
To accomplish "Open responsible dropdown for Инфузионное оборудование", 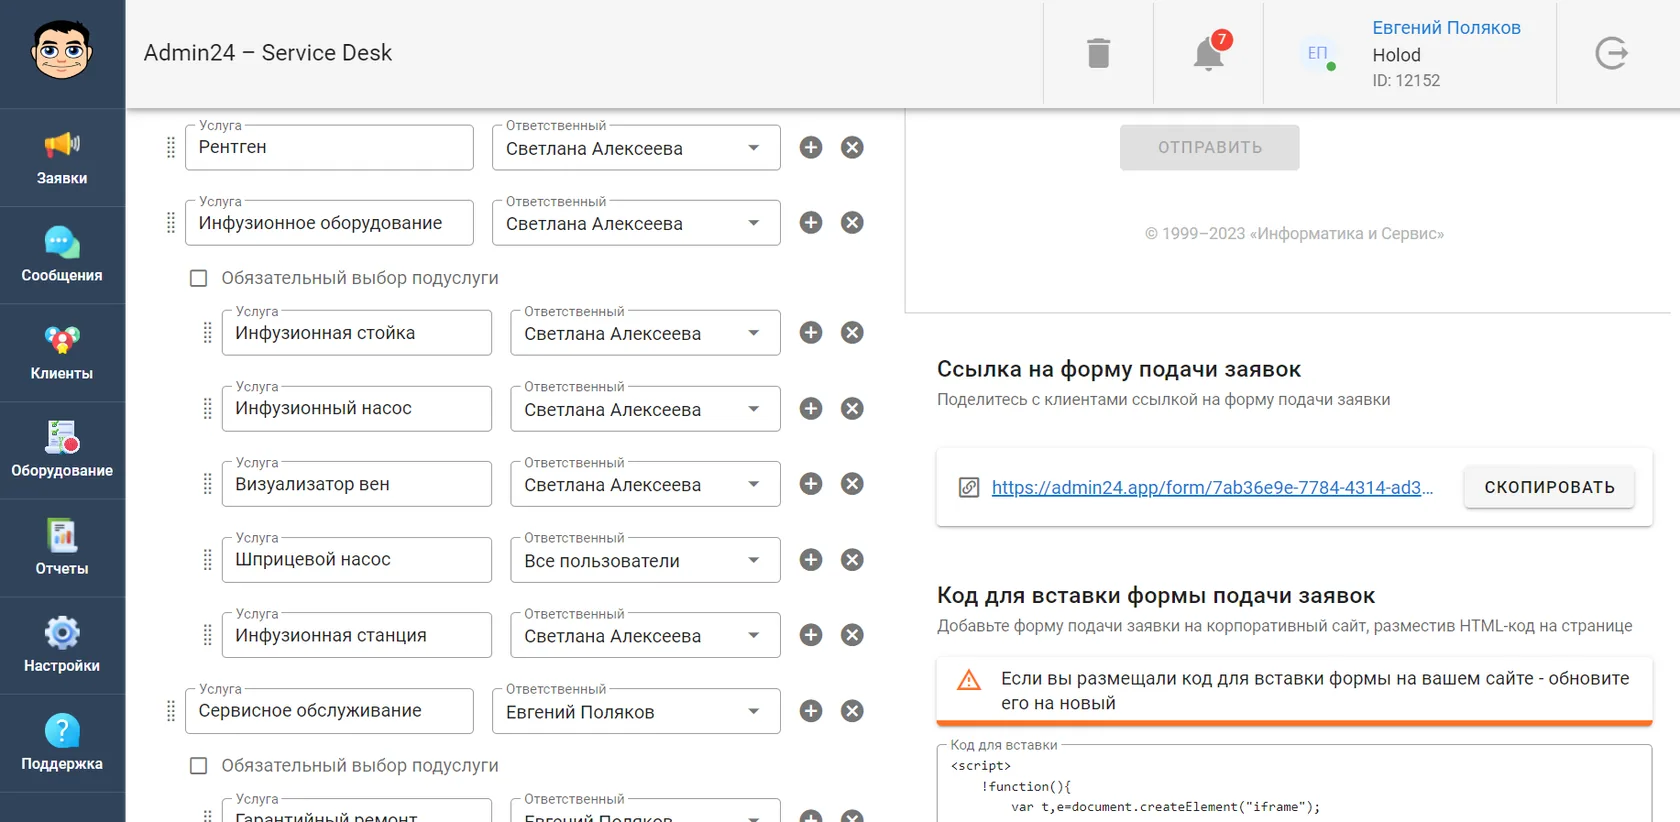I will point(636,223).
